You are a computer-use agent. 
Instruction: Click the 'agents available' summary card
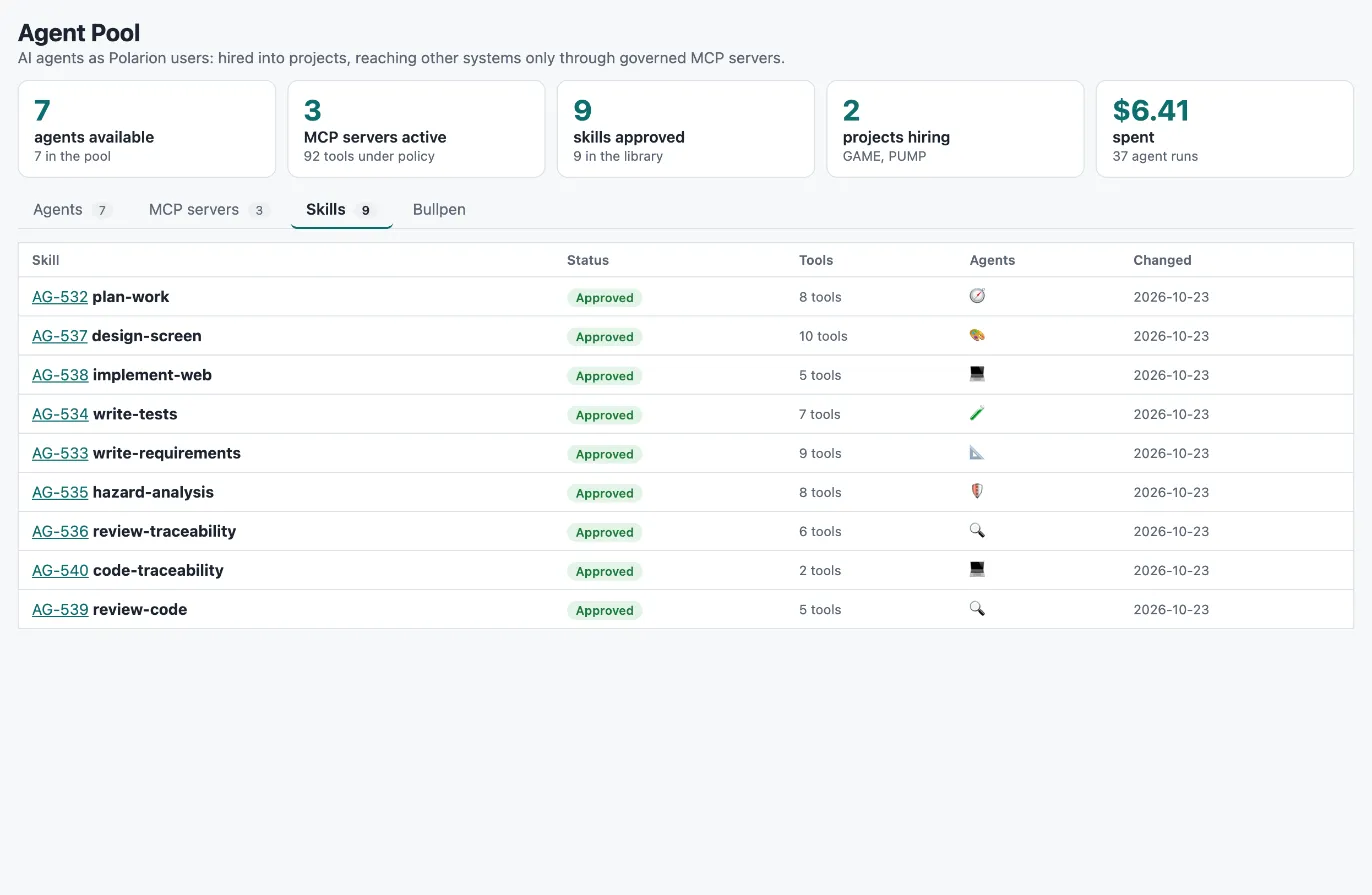pyautogui.click(x=147, y=129)
